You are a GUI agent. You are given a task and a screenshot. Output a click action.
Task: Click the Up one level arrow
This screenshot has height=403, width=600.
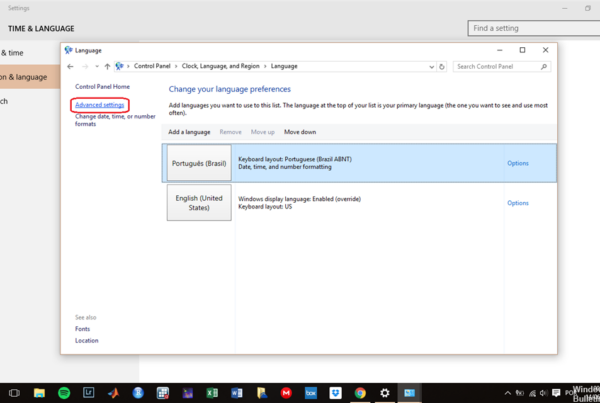[108, 66]
